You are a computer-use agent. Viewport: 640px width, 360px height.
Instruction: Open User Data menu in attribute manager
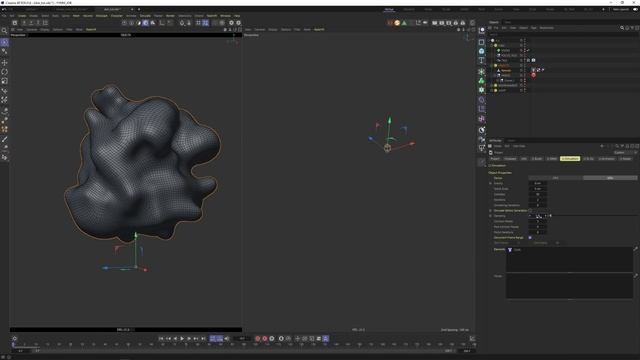pyautogui.click(x=519, y=146)
